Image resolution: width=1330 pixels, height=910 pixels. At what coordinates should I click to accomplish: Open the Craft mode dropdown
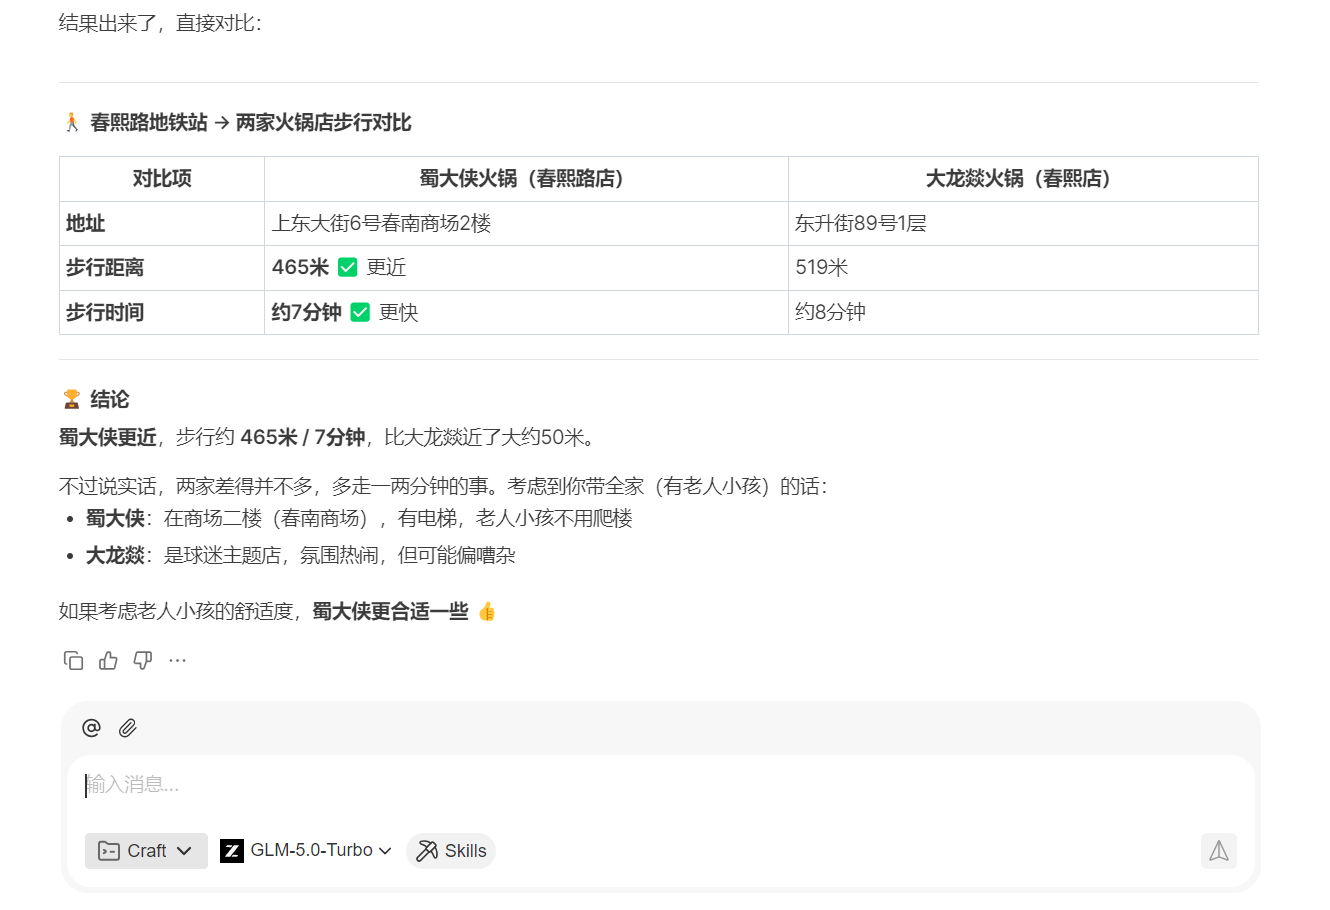tap(146, 851)
